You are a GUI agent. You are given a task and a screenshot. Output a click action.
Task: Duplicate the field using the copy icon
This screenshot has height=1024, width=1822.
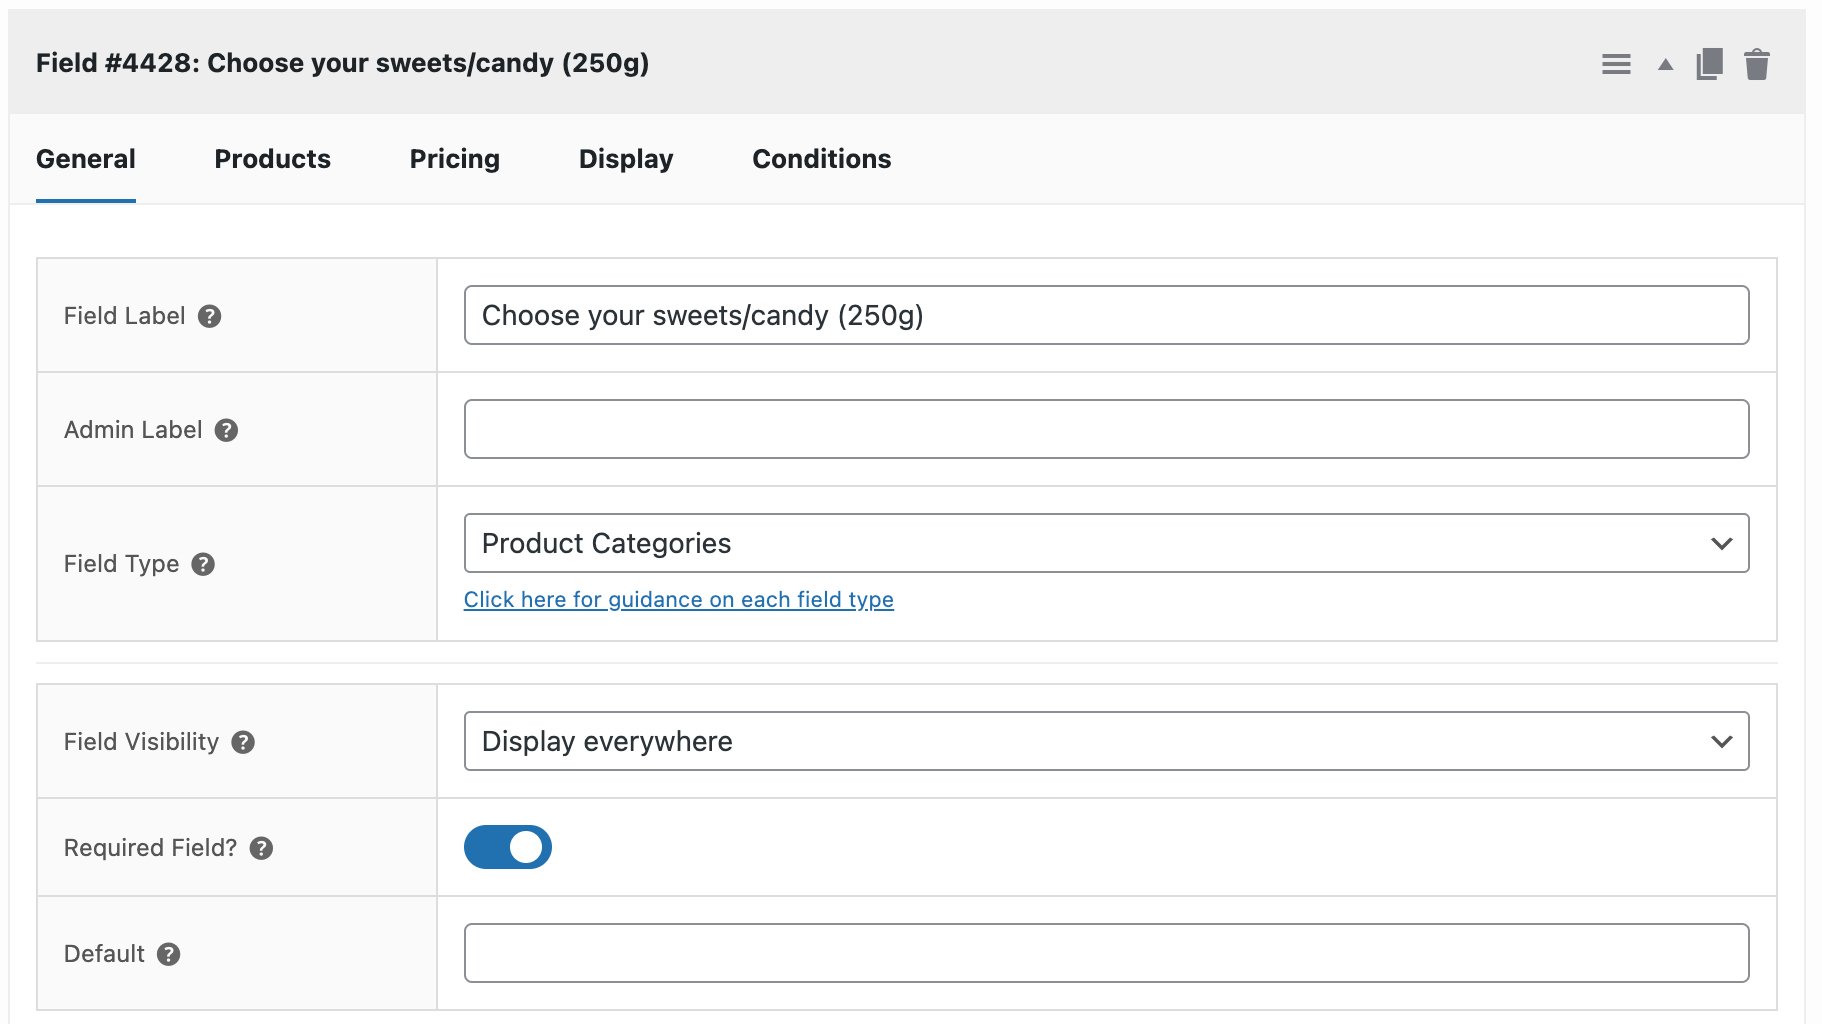point(1710,62)
